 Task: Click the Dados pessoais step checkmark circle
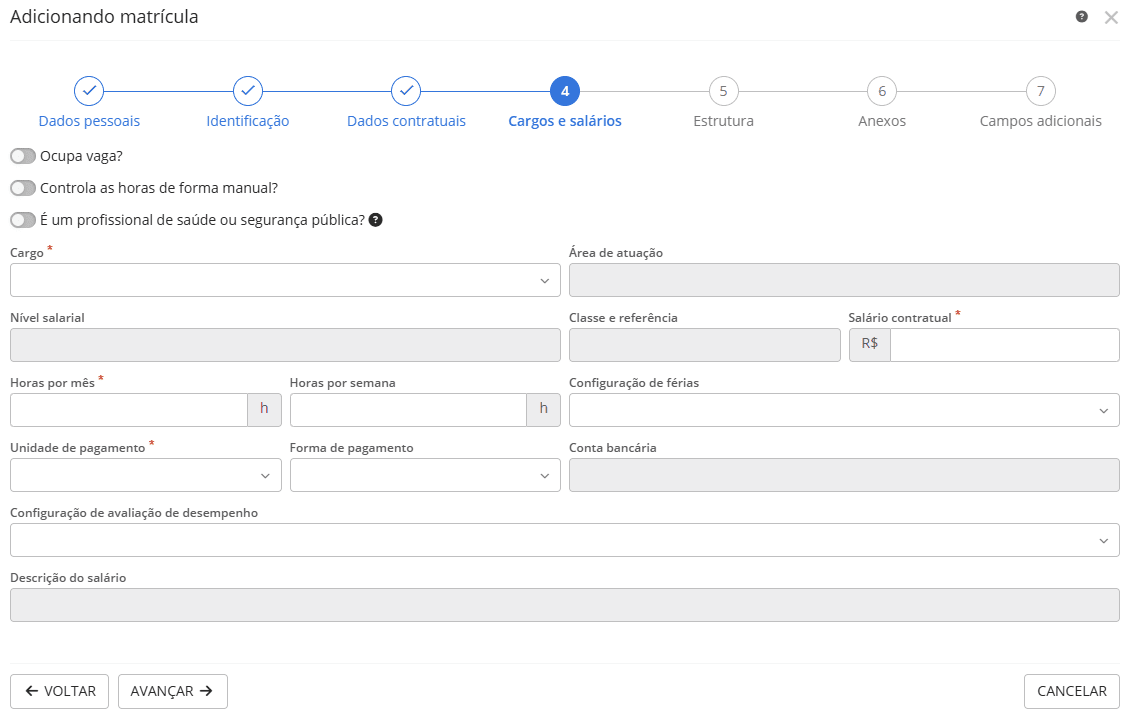(x=89, y=91)
